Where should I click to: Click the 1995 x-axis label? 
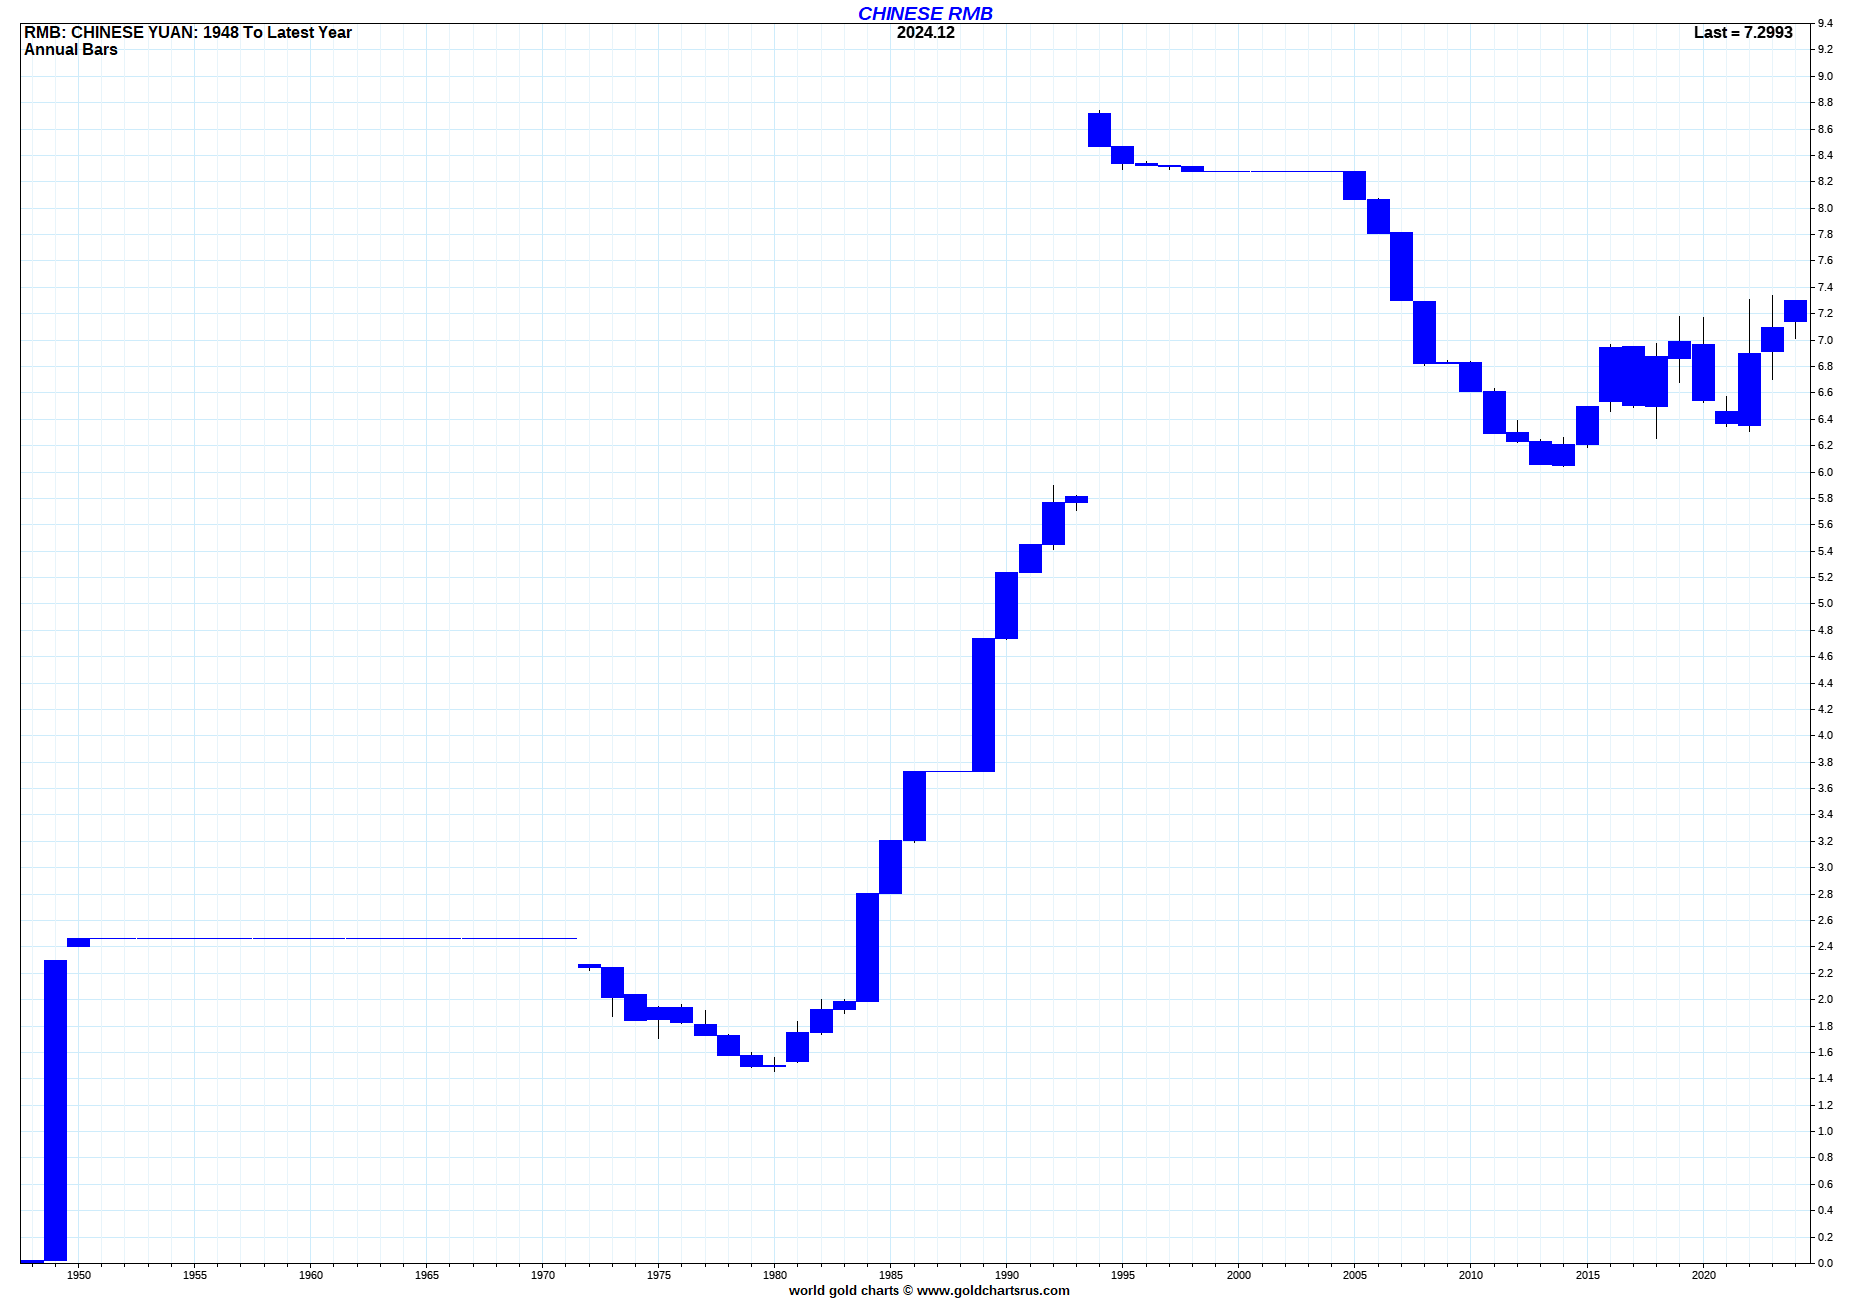click(x=1123, y=1274)
